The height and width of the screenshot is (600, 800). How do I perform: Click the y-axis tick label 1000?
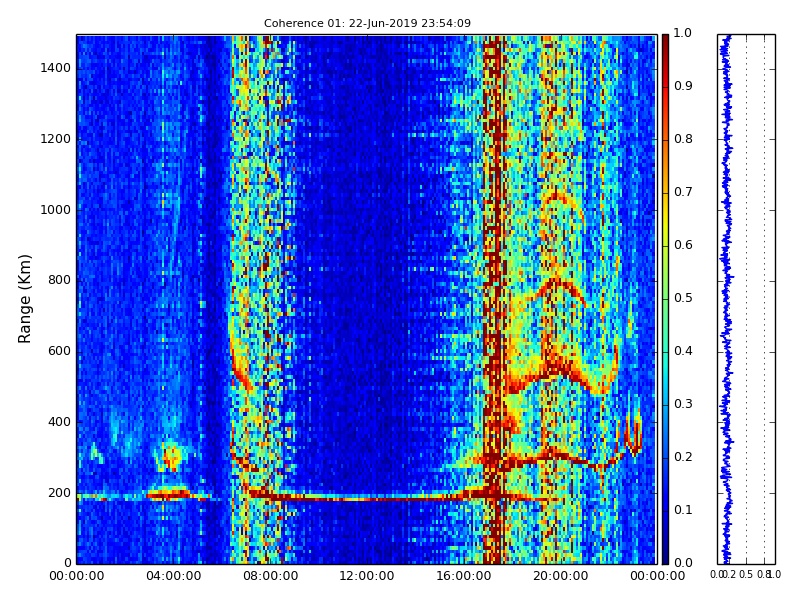56,210
